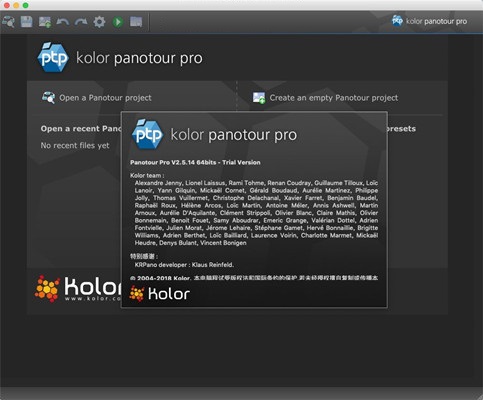Maximize the window with the green button
The image size is (483, 400).
pos(26,5)
